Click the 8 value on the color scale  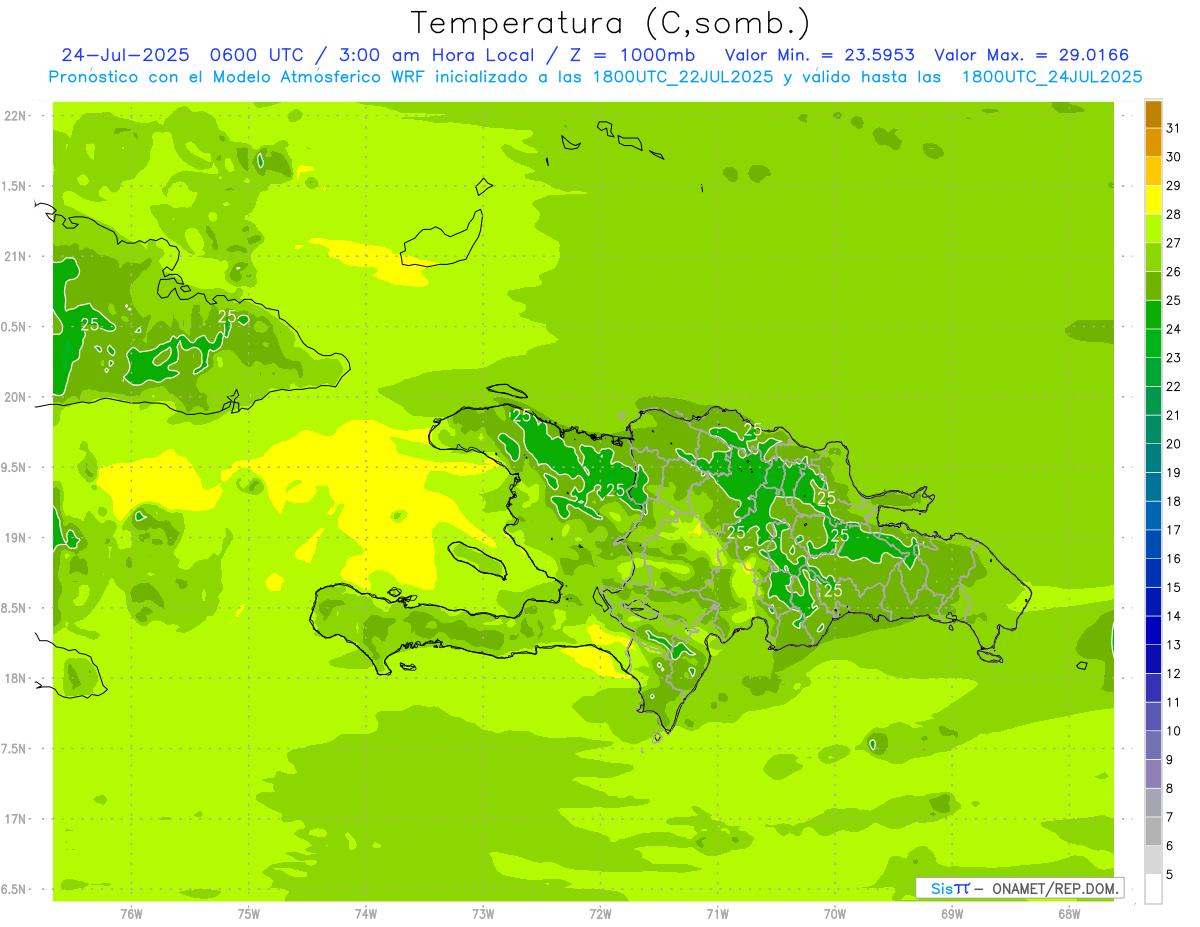(1170, 789)
